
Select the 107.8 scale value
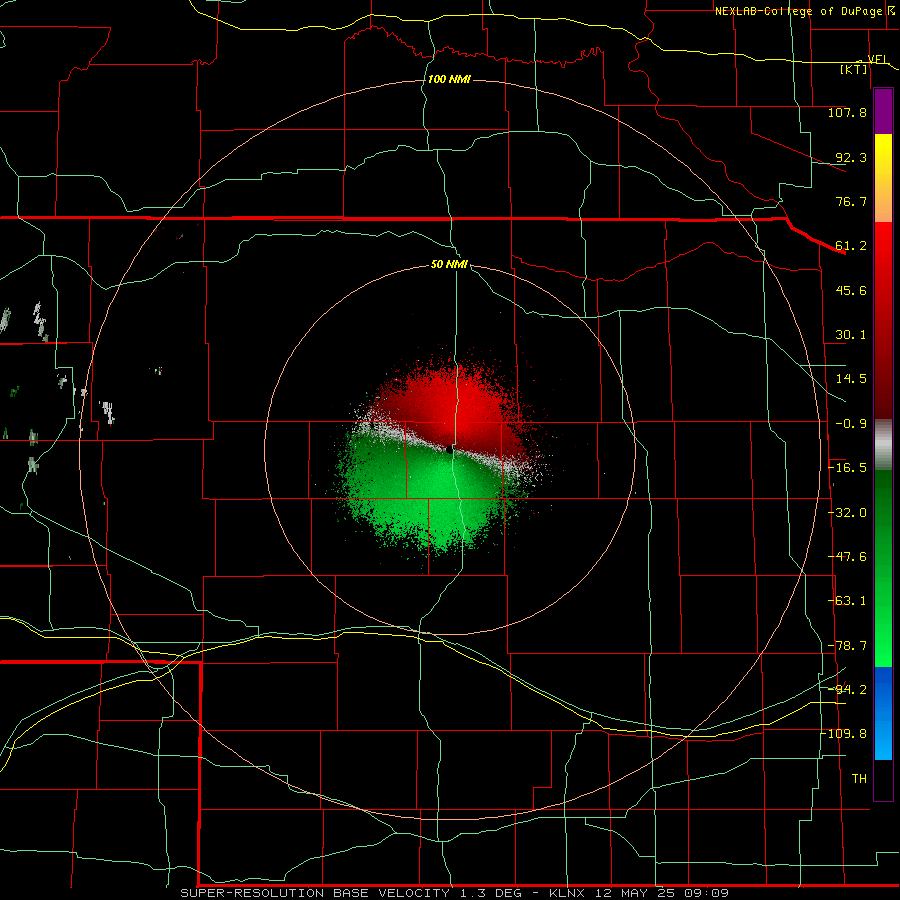847,112
